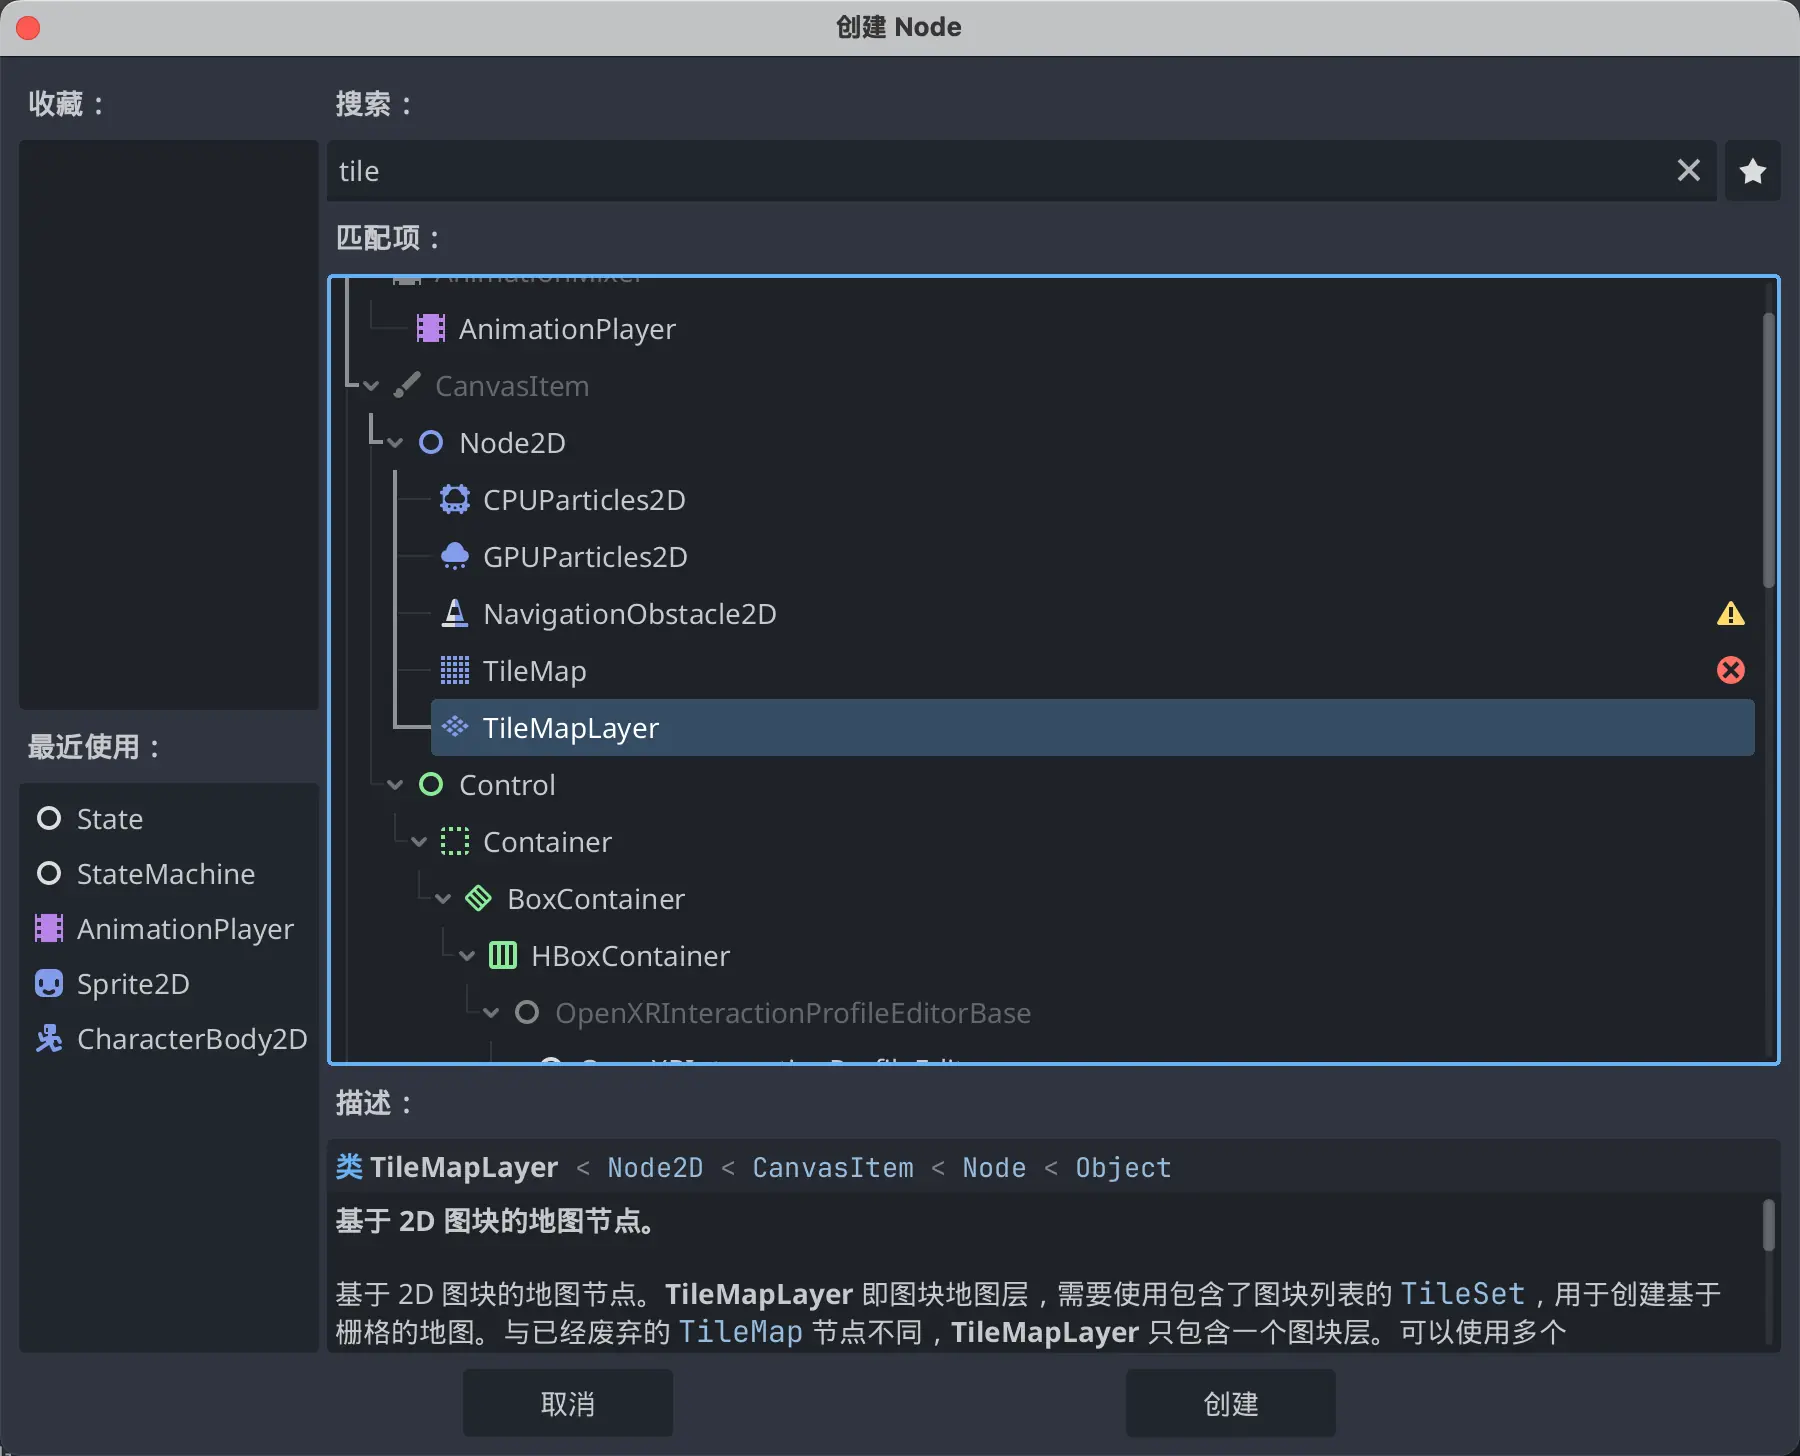Clear the search text with X
The height and width of the screenshot is (1456, 1800).
pyautogui.click(x=1688, y=171)
